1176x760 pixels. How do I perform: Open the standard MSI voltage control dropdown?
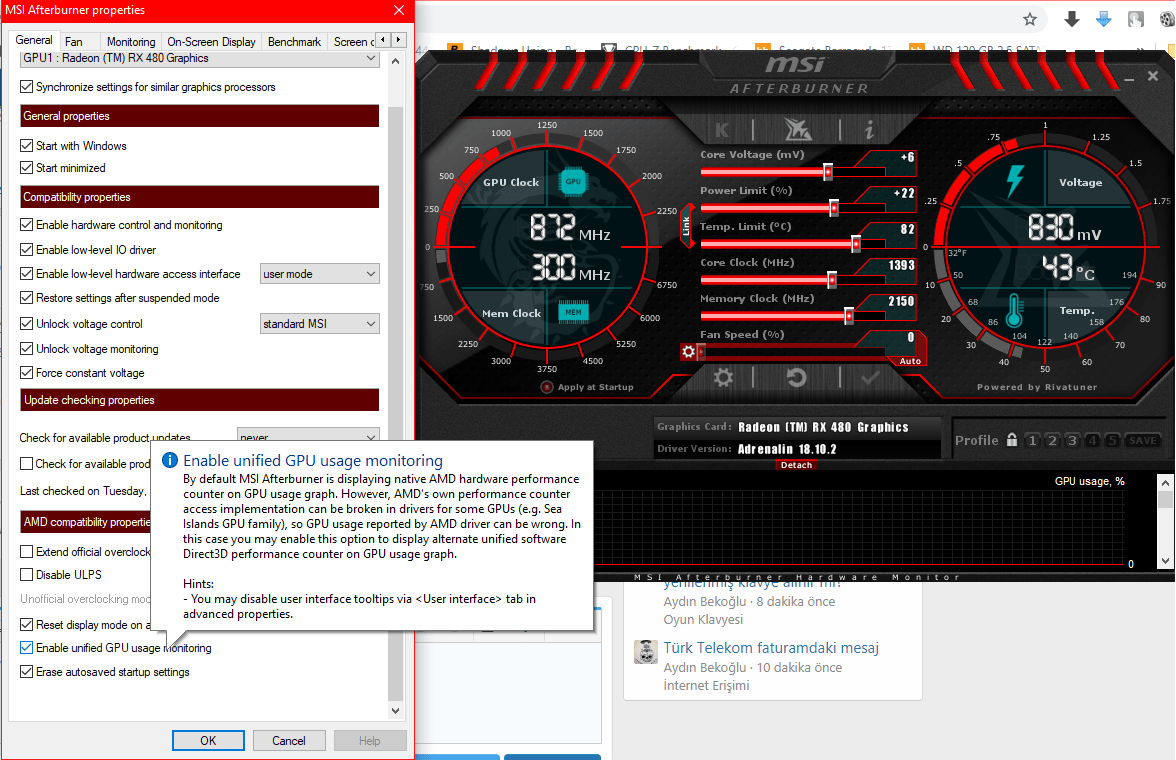(320, 324)
